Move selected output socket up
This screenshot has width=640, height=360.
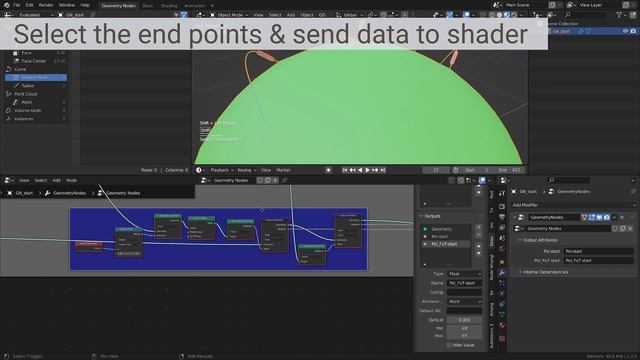[479, 246]
